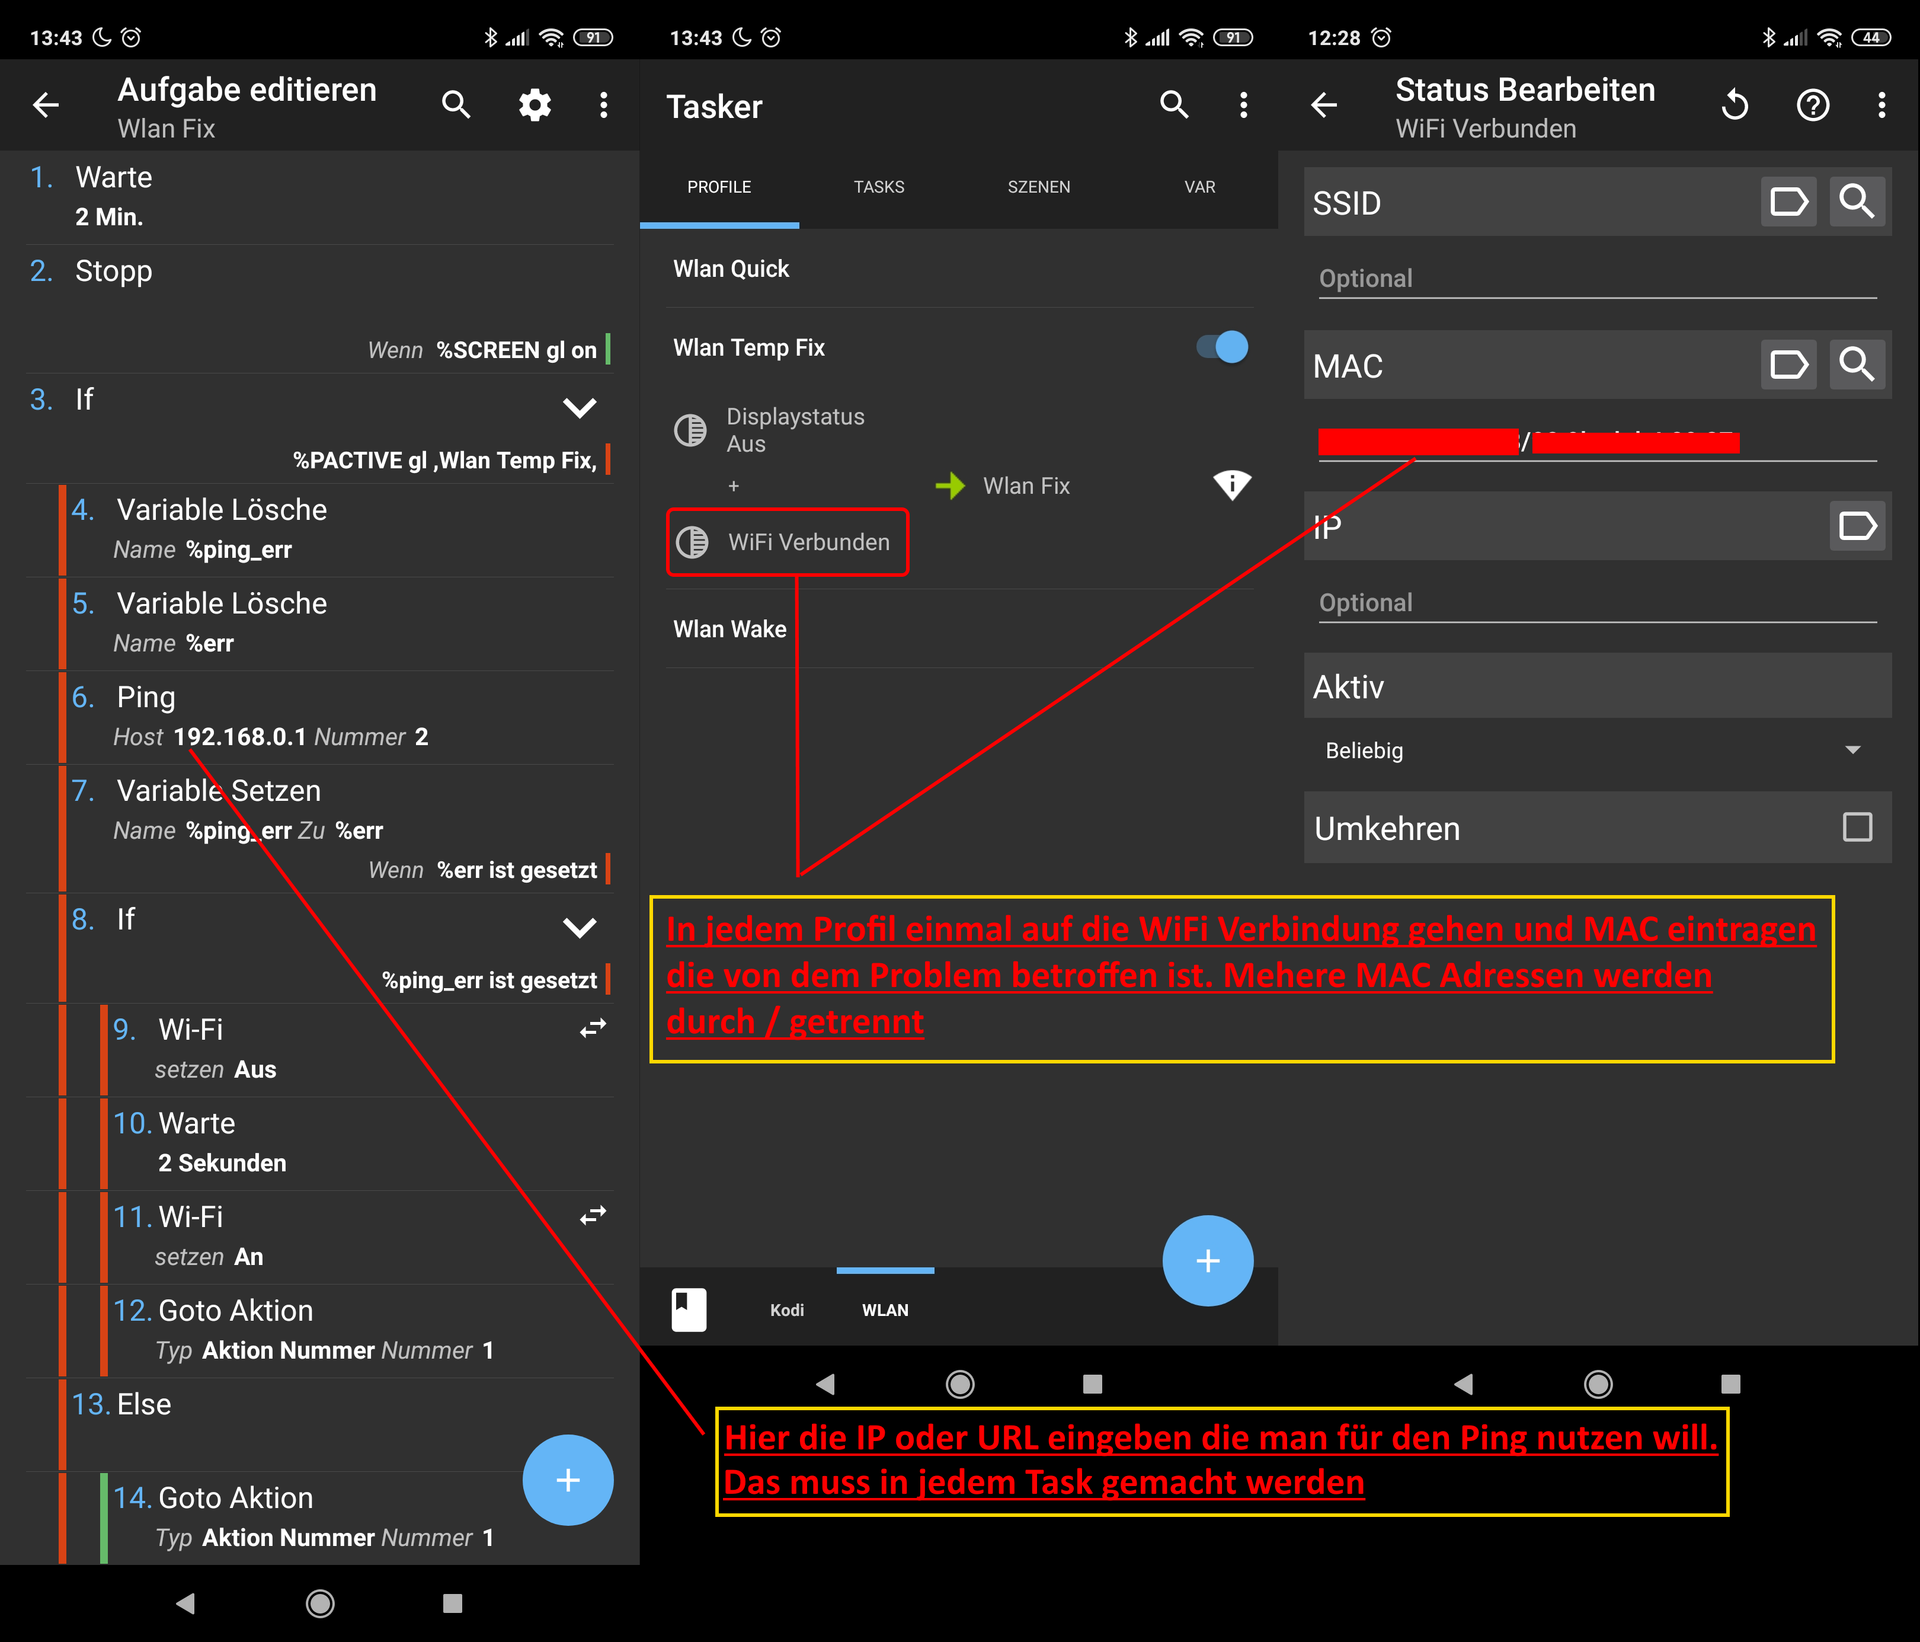Reset state with the undo arrow icon
Viewport: 1920px width, 1642px height.
click(x=1735, y=105)
